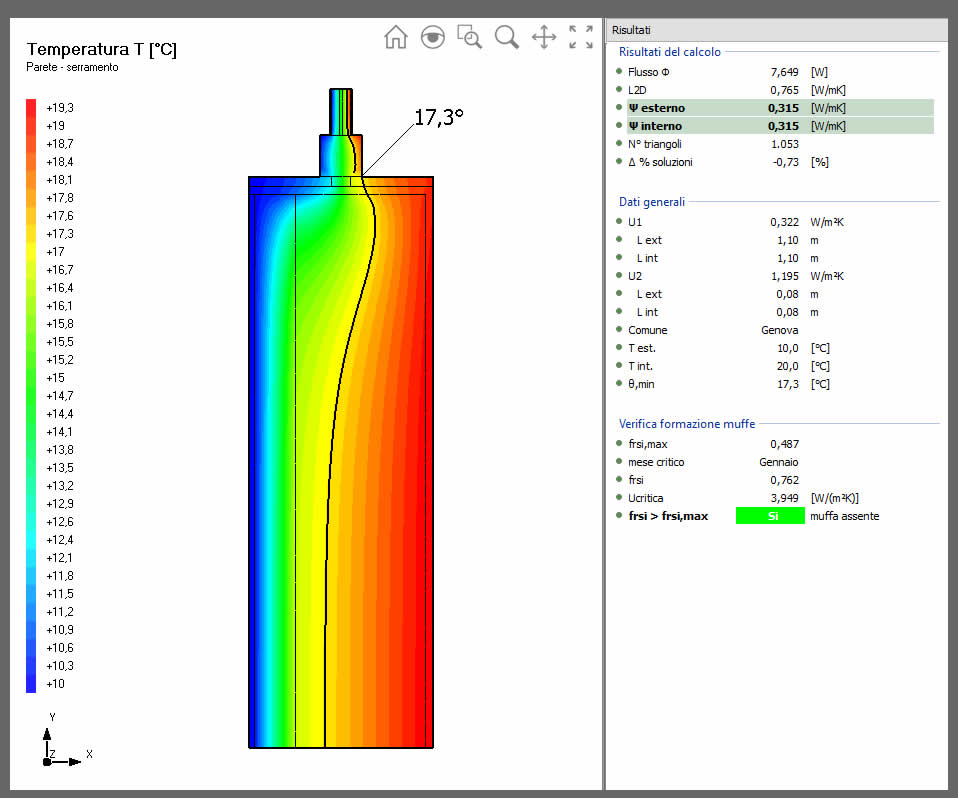Click the frsi,max value 0,487
The height and width of the screenshot is (798, 958).
point(784,444)
